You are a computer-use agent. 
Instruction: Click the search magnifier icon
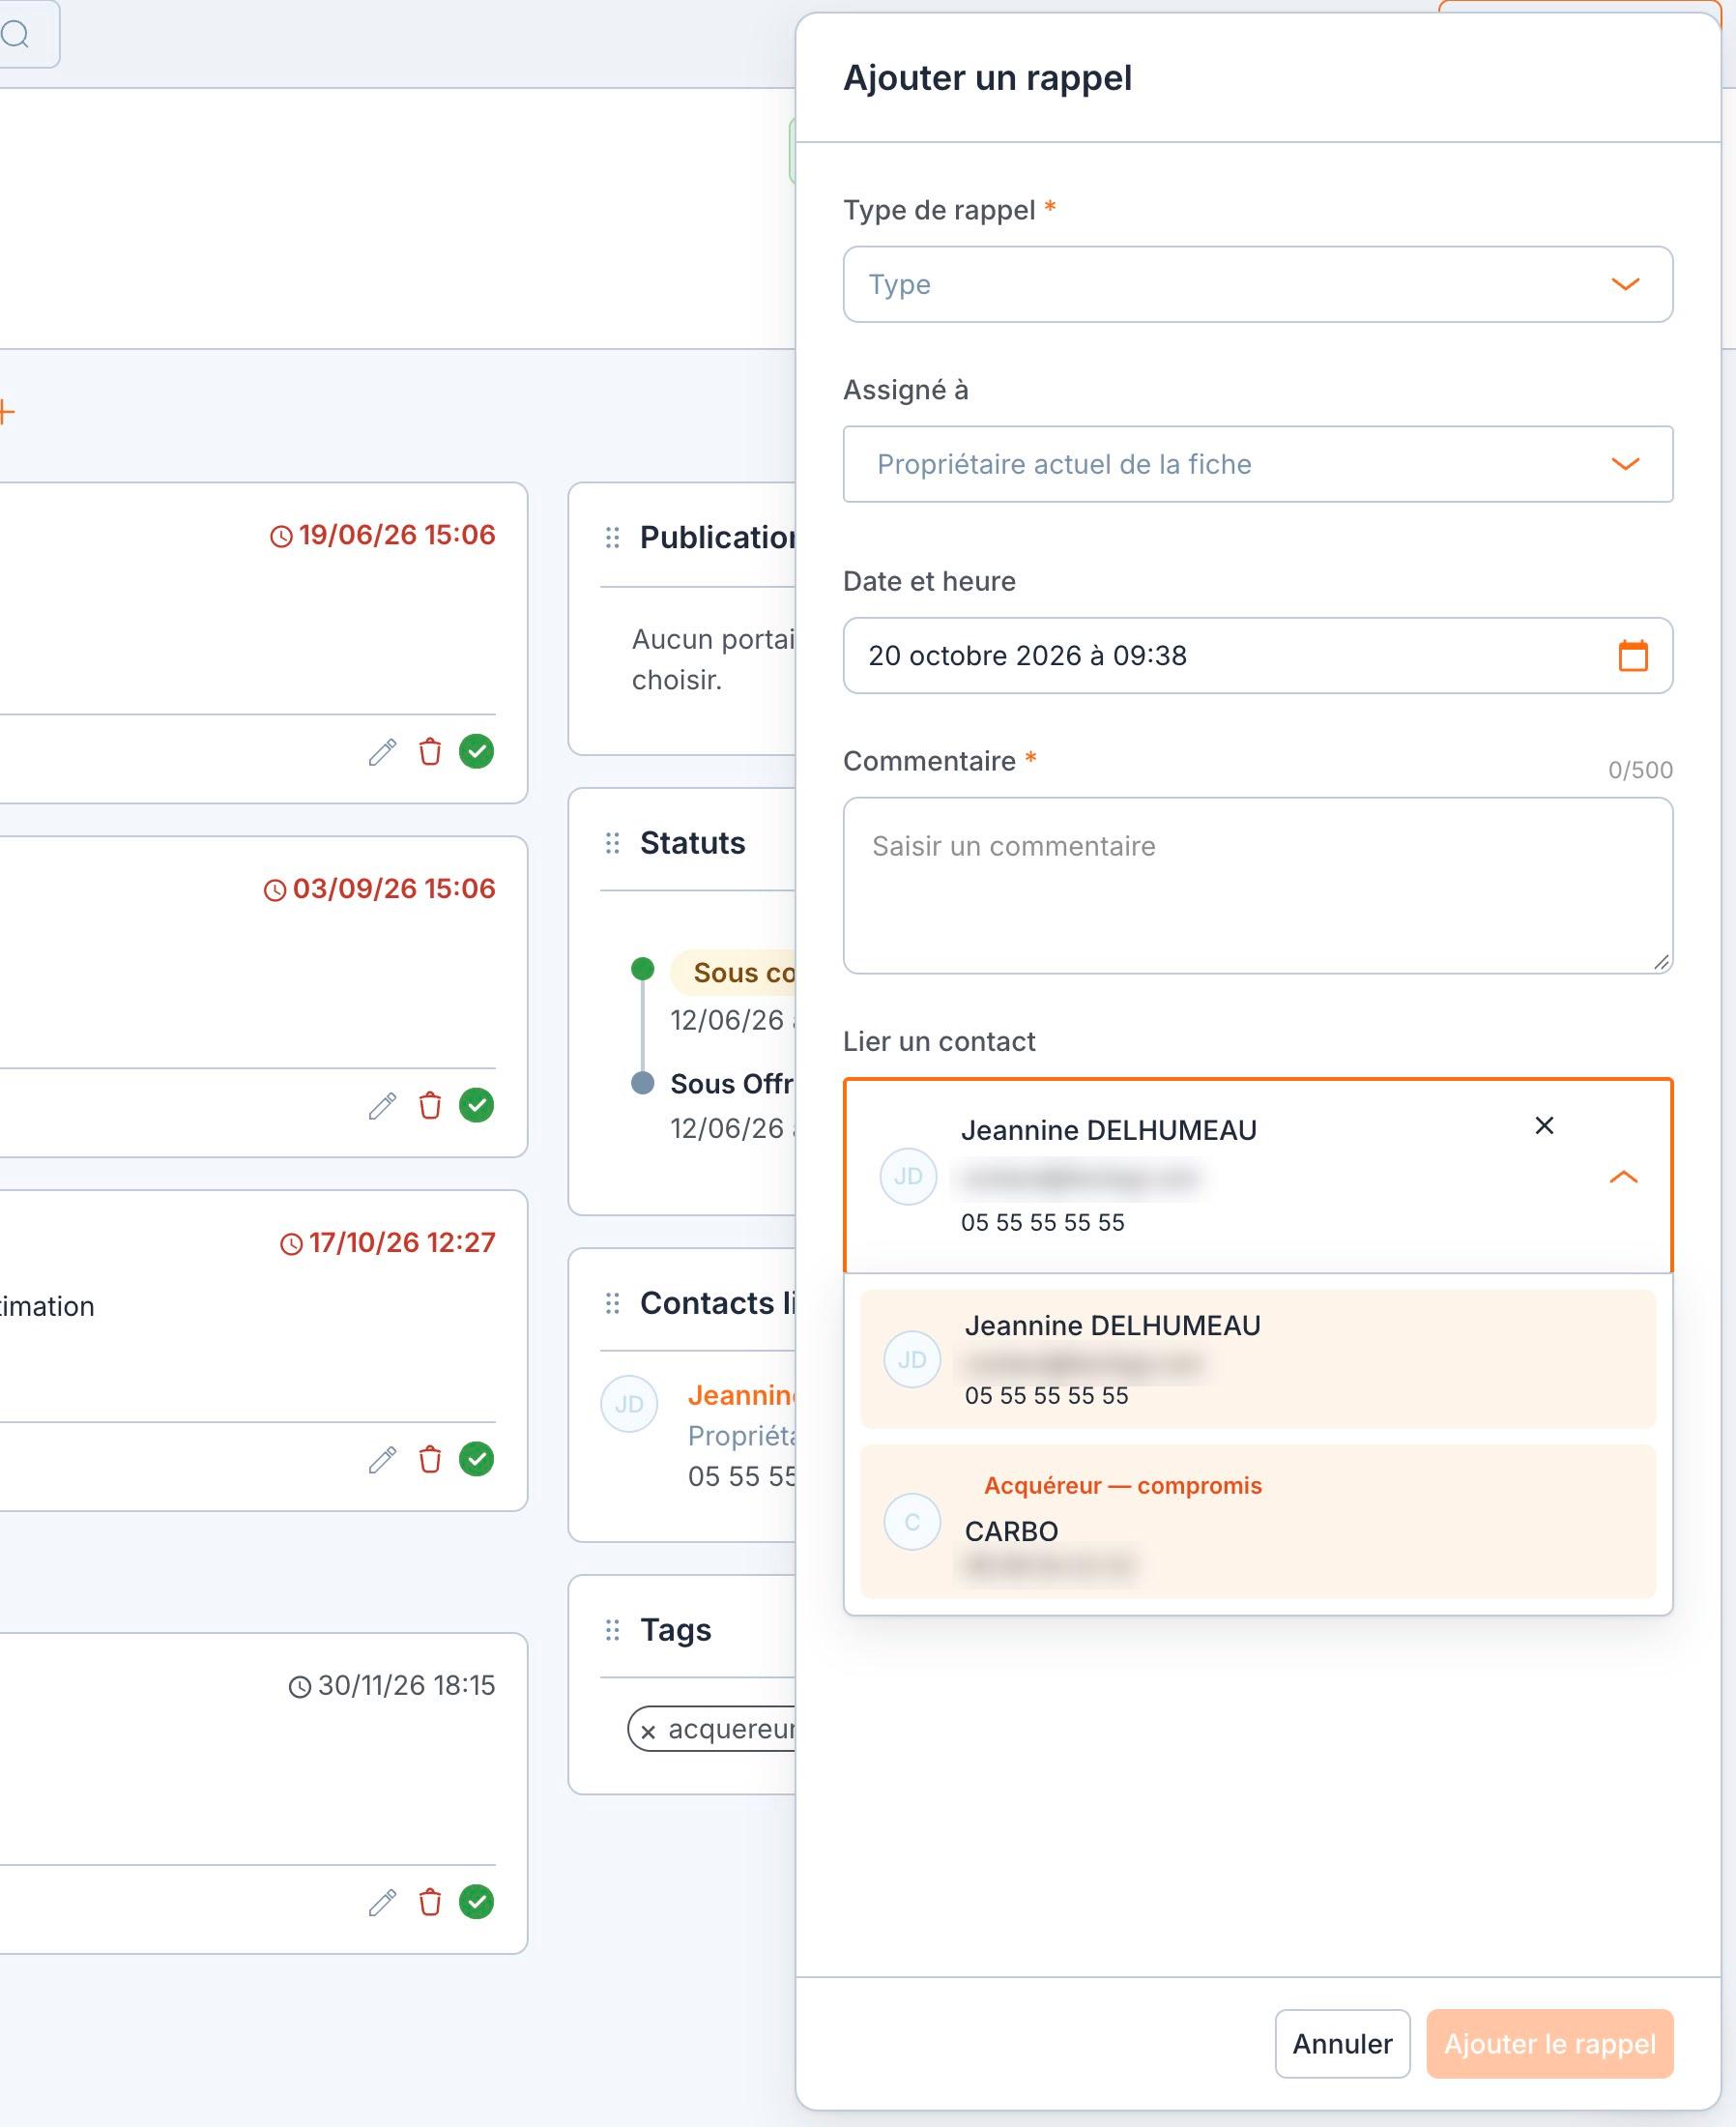point(15,35)
